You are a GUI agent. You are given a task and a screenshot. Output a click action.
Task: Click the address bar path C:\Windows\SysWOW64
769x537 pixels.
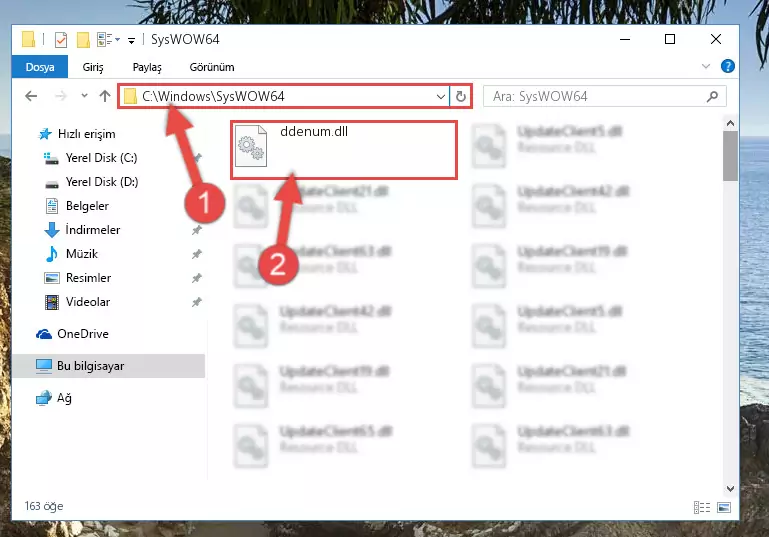click(x=213, y=96)
